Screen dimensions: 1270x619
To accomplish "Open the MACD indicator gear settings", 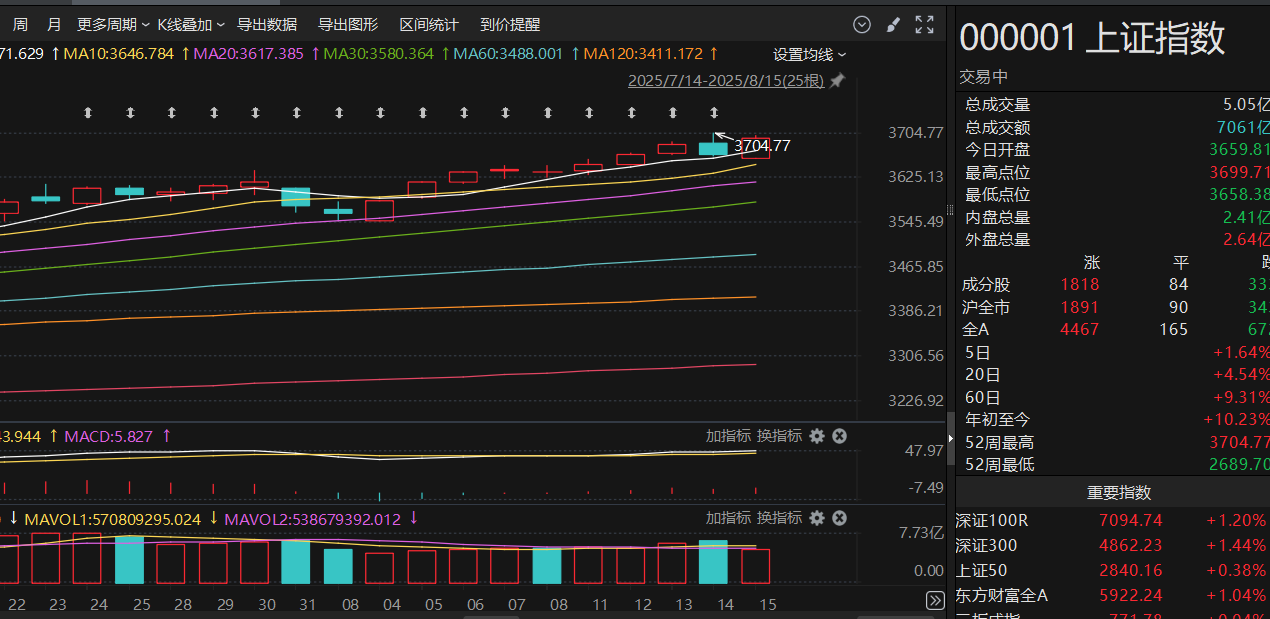I will point(817,436).
